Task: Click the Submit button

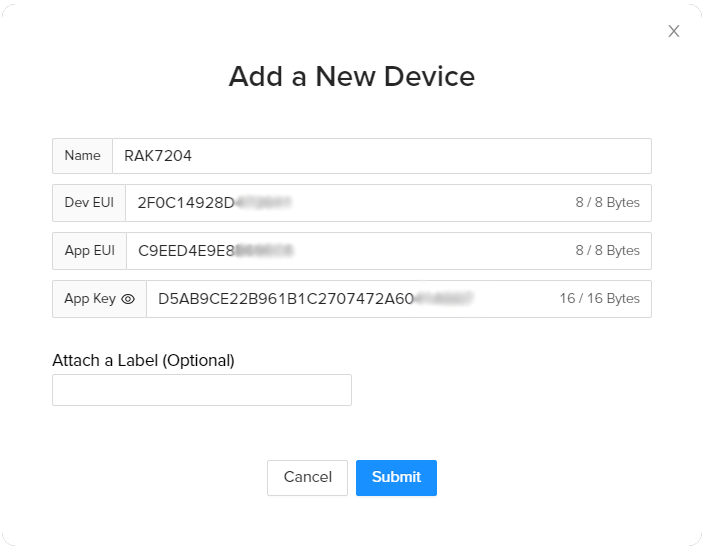Action: pos(396,478)
